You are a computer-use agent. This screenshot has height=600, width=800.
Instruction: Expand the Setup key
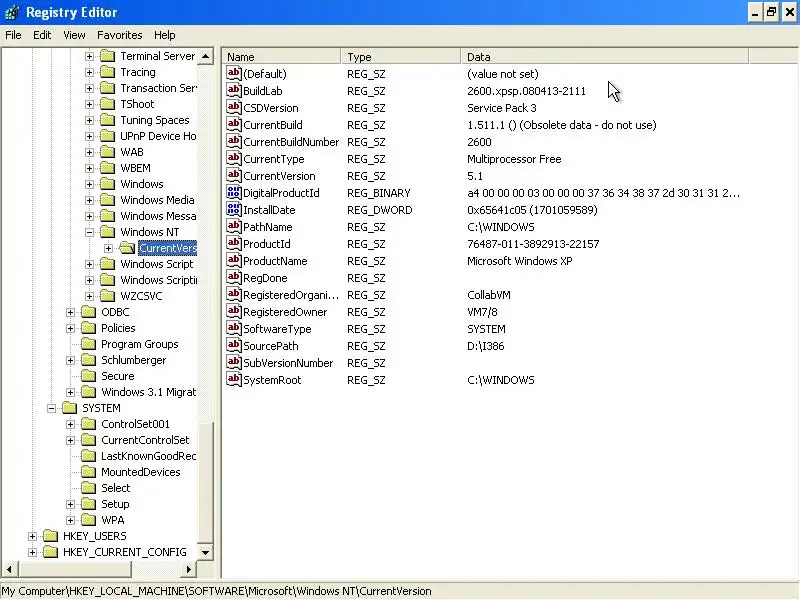tap(70, 505)
